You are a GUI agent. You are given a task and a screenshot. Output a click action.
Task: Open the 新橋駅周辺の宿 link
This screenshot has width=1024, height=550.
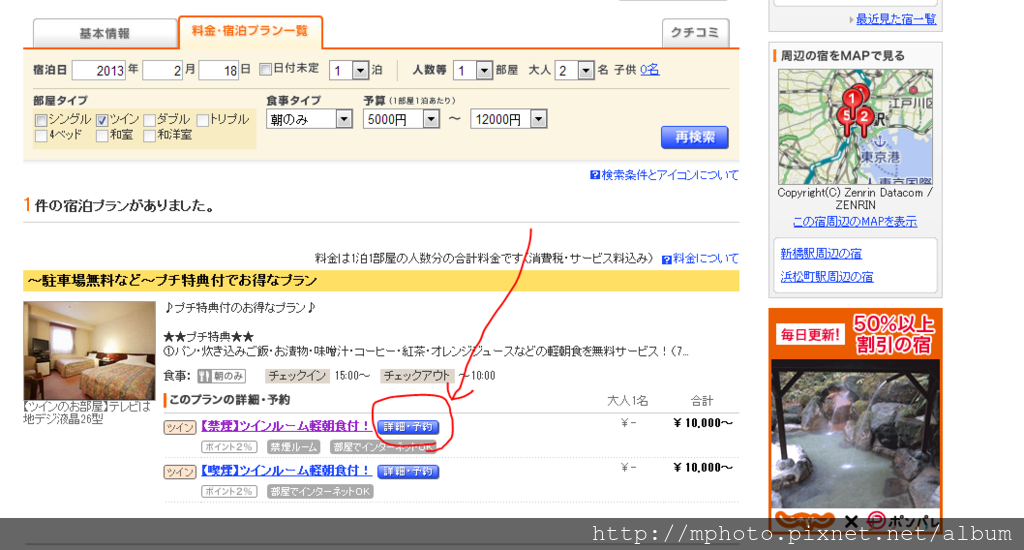point(821,253)
